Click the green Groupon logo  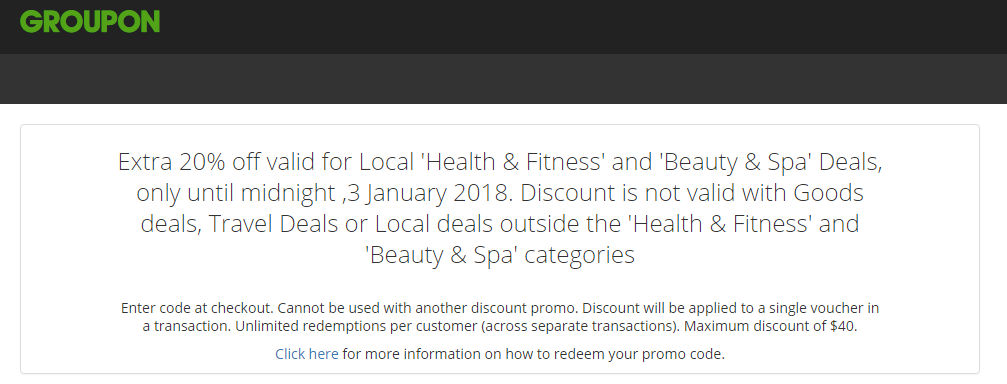click(90, 21)
